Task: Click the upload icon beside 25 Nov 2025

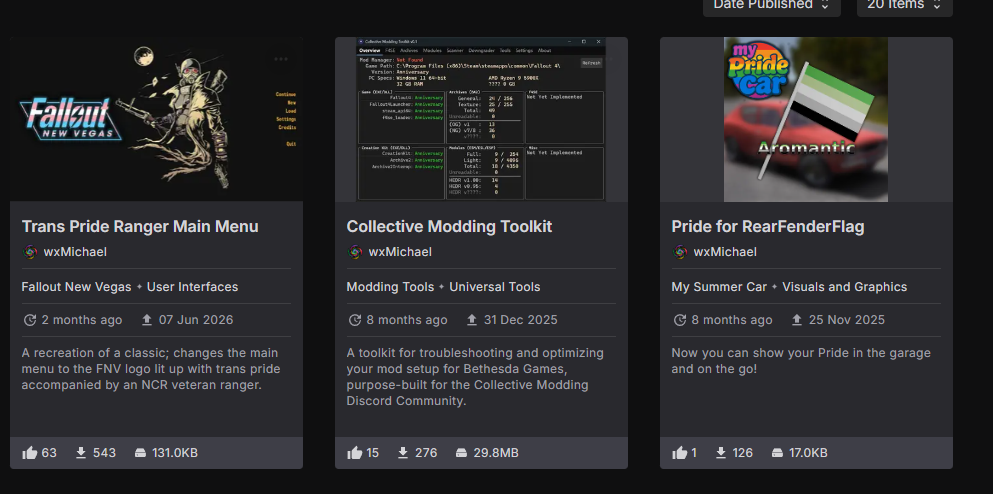Action: pos(797,320)
